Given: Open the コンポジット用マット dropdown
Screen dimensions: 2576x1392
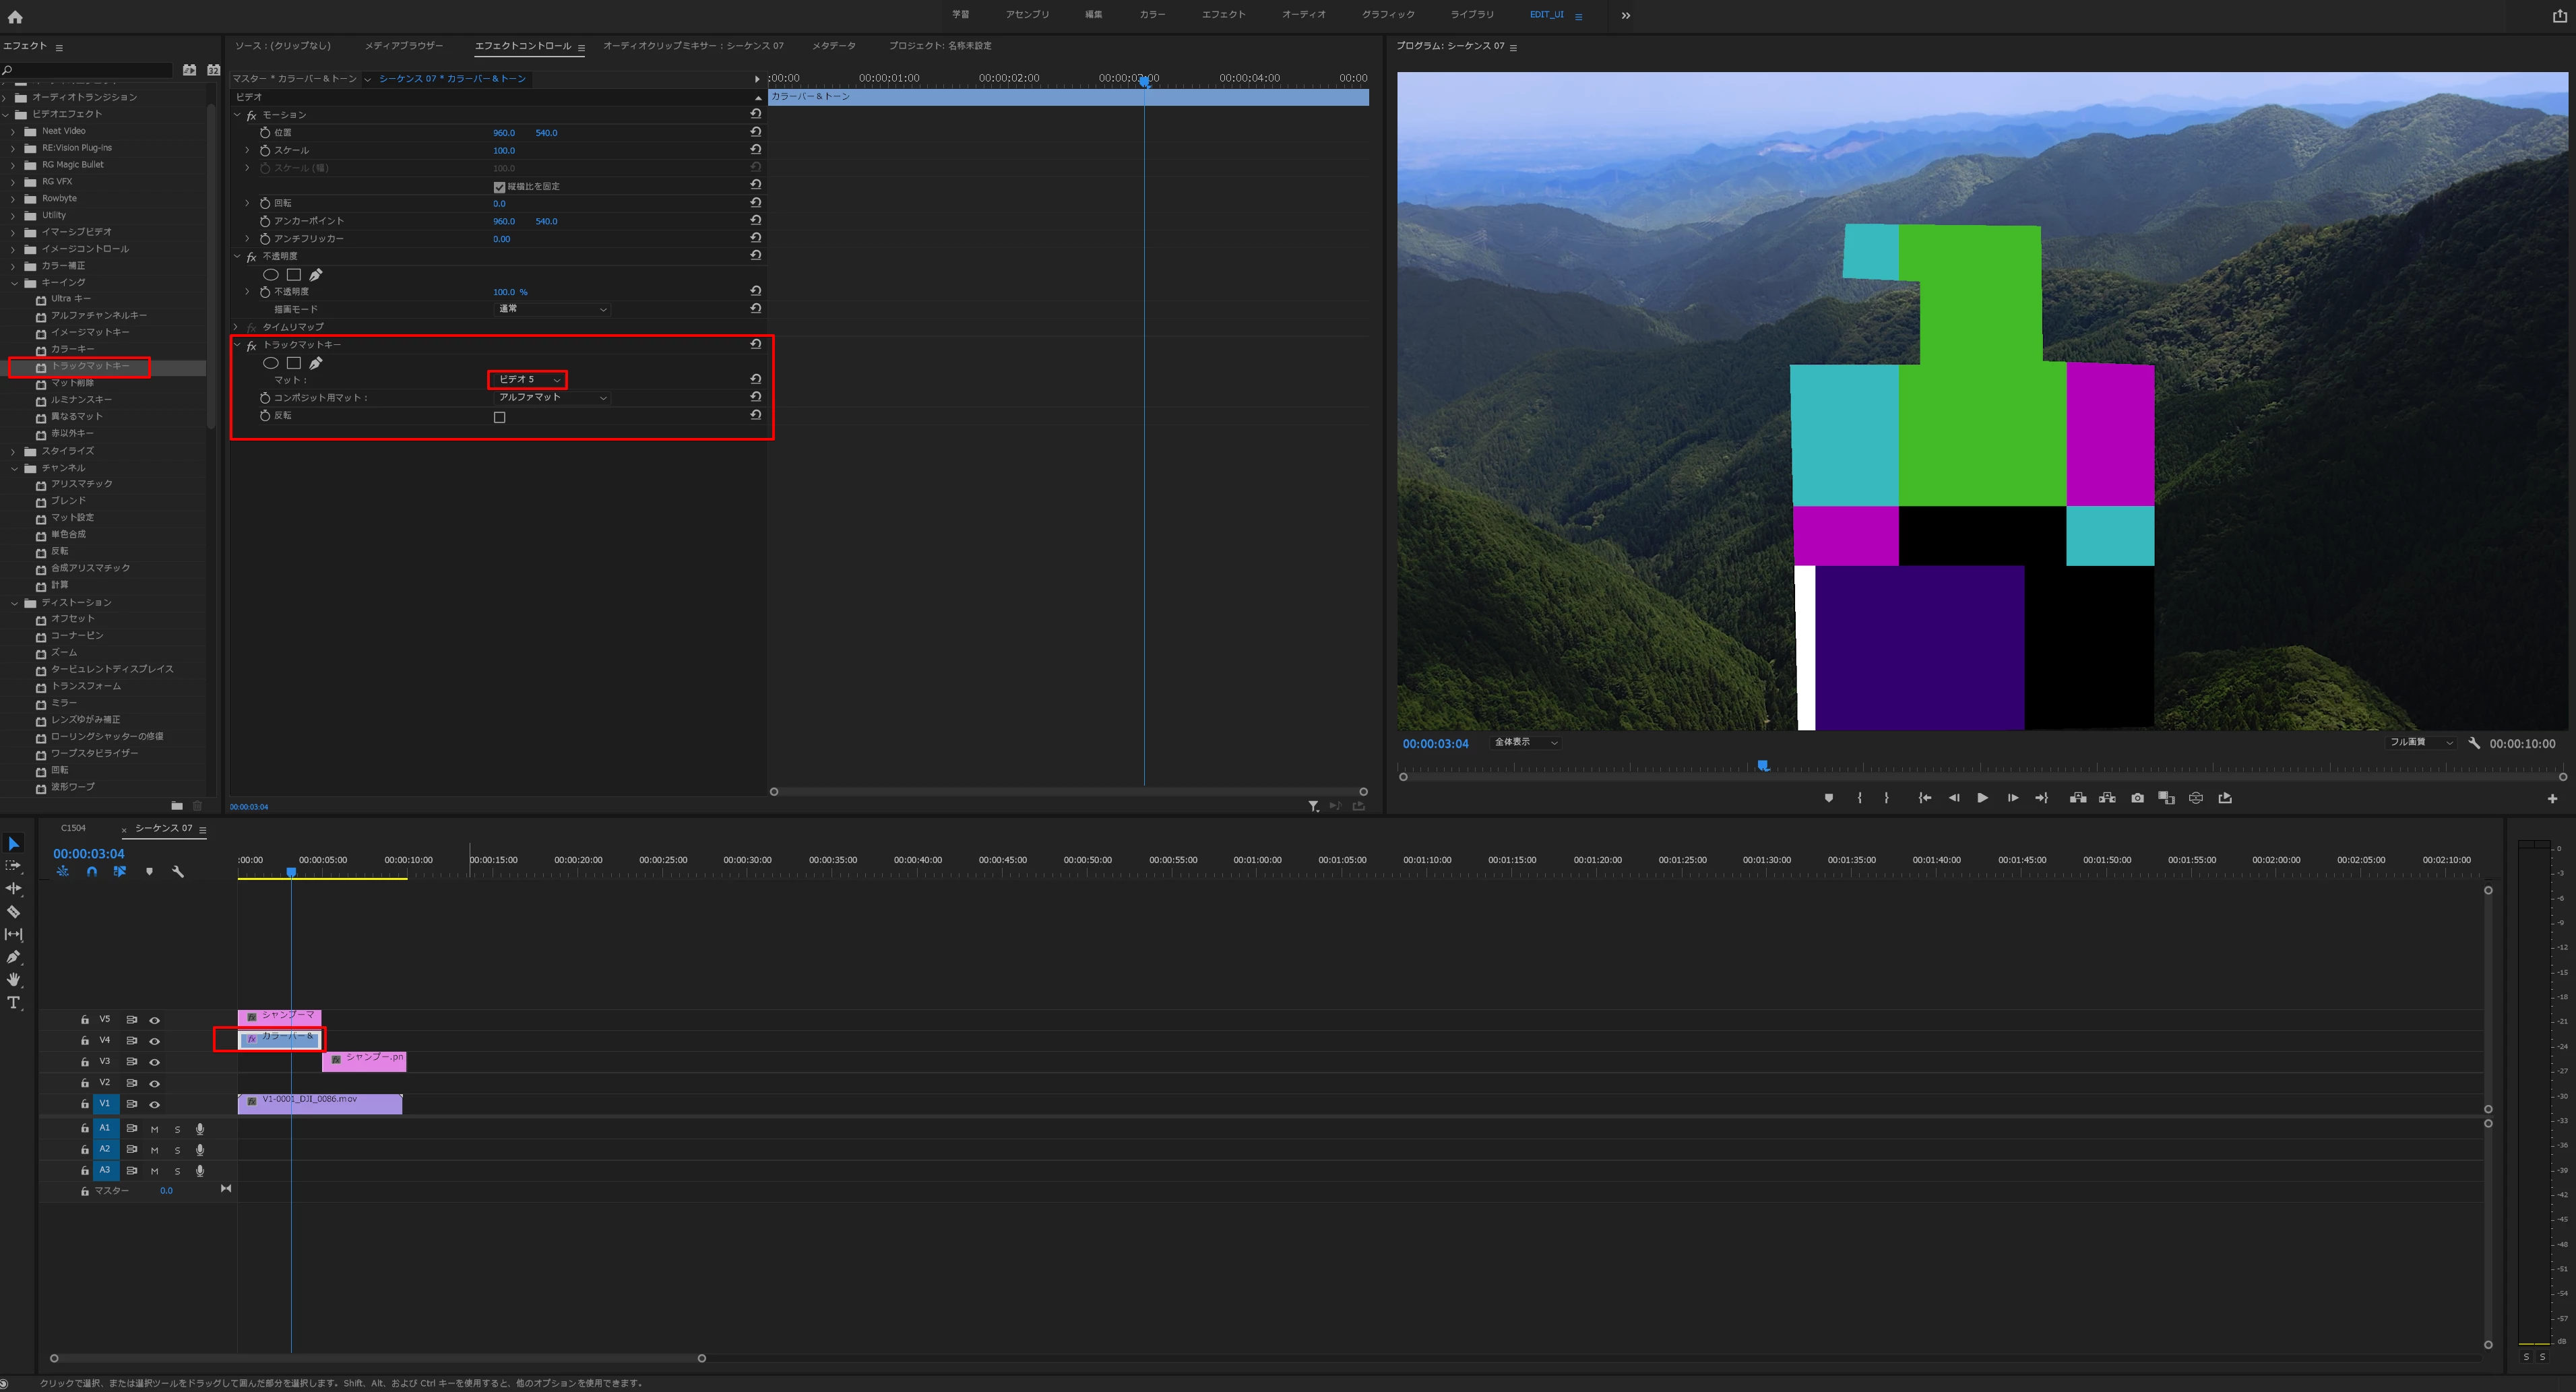Looking at the screenshot, I should click(x=552, y=397).
